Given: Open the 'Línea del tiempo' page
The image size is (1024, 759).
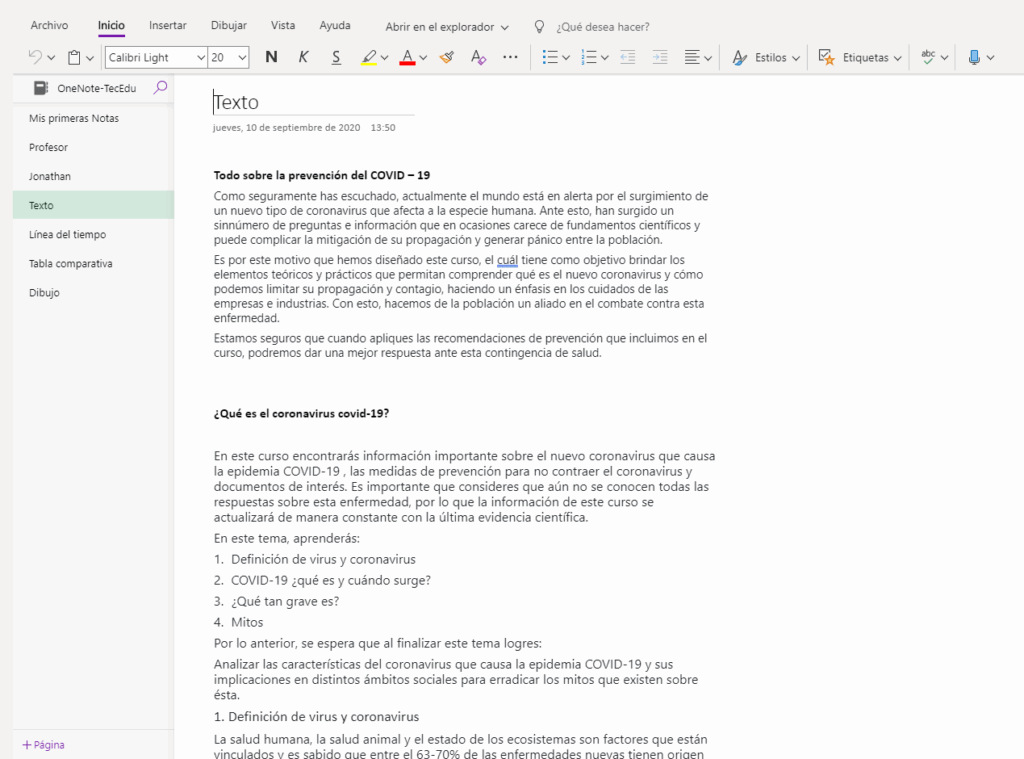Looking at the screenshot, I should (67, 234).
